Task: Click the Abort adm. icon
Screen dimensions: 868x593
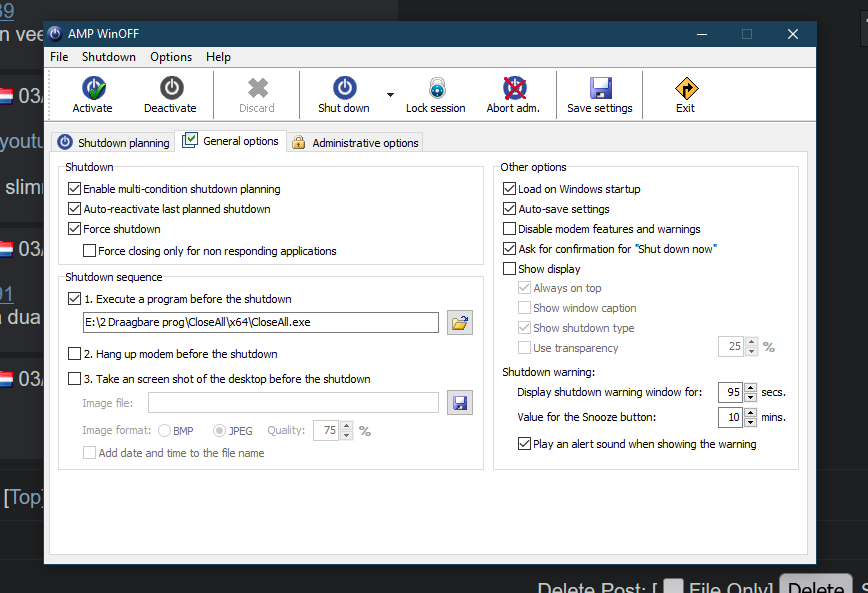Action: tap(514, 88)
